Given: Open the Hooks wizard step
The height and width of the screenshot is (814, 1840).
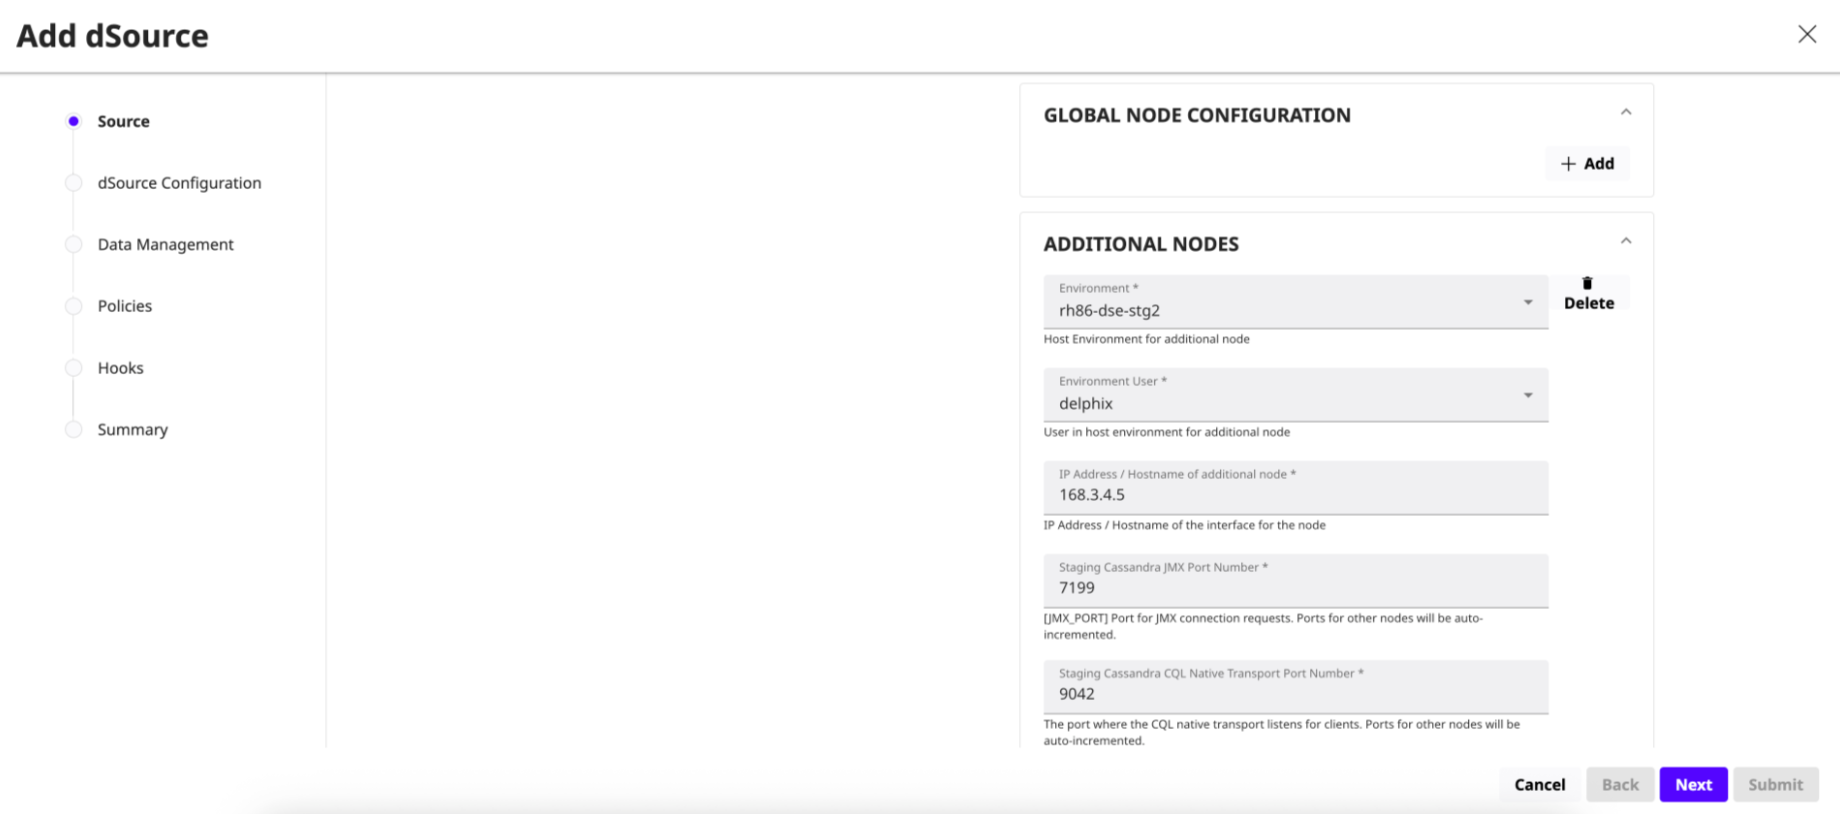Looking at the screenshot, I should (x=120, y=368).
